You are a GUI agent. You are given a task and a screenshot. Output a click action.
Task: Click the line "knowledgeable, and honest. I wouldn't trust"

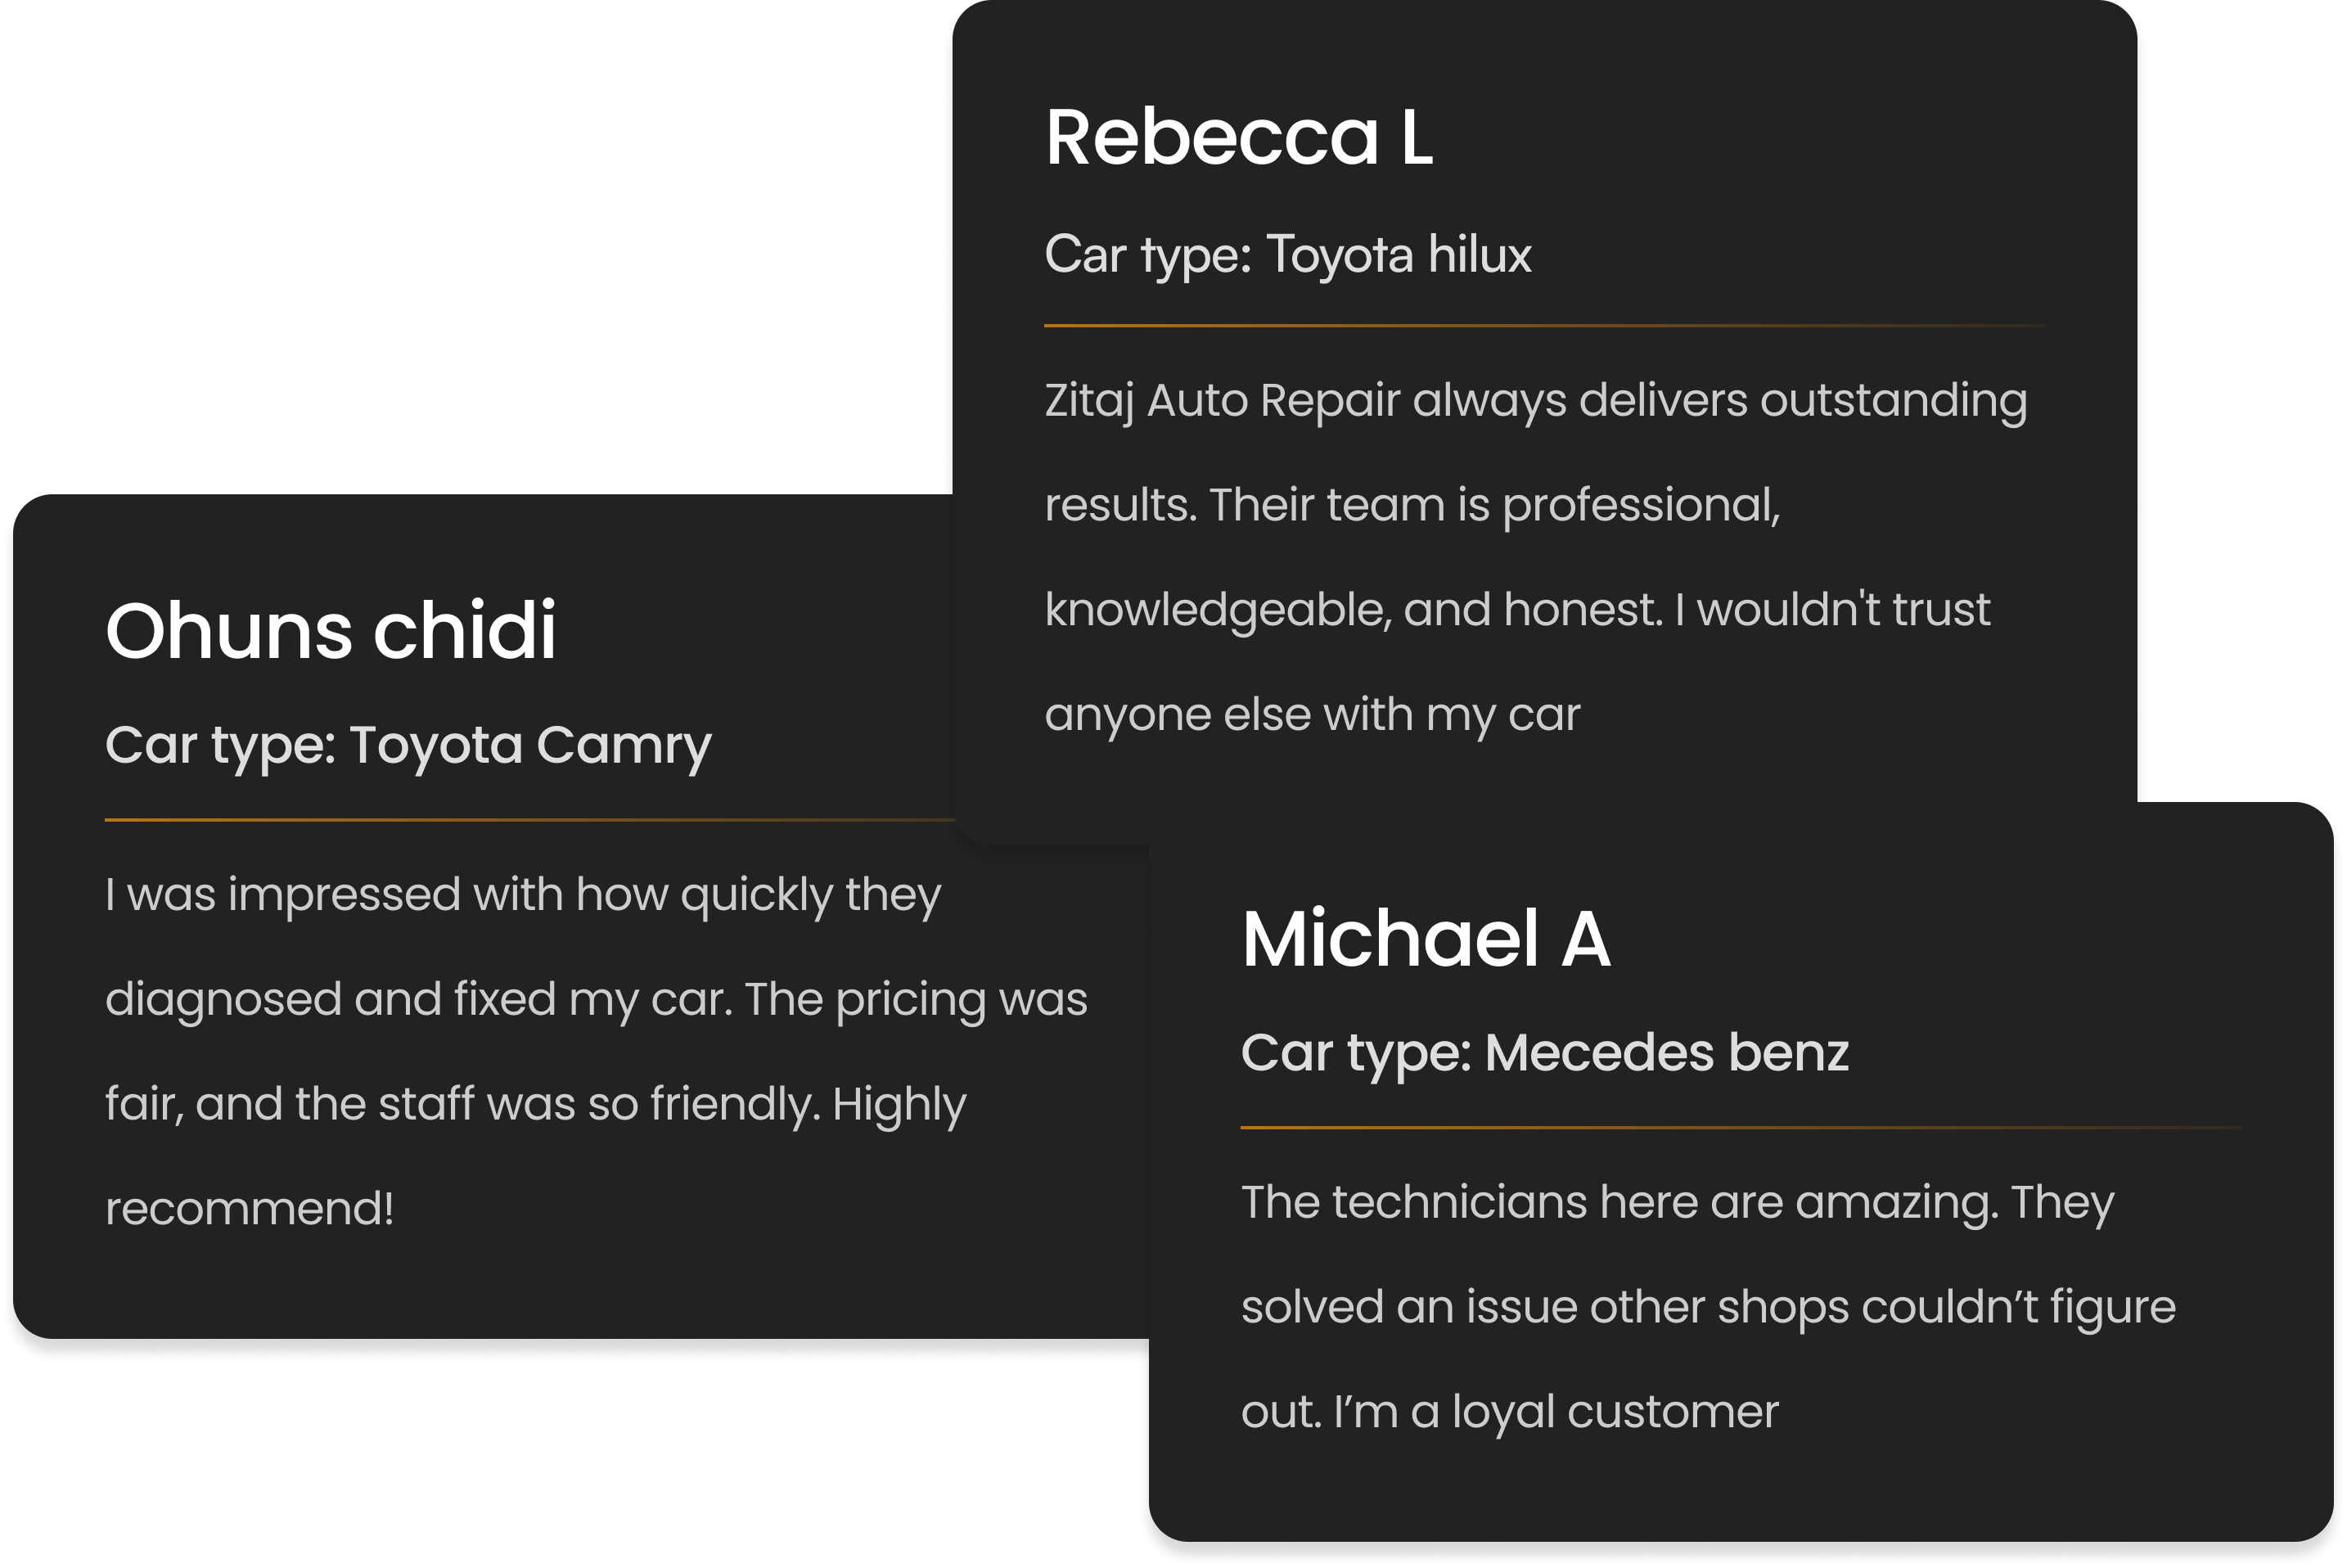[x=1517, y=610]
